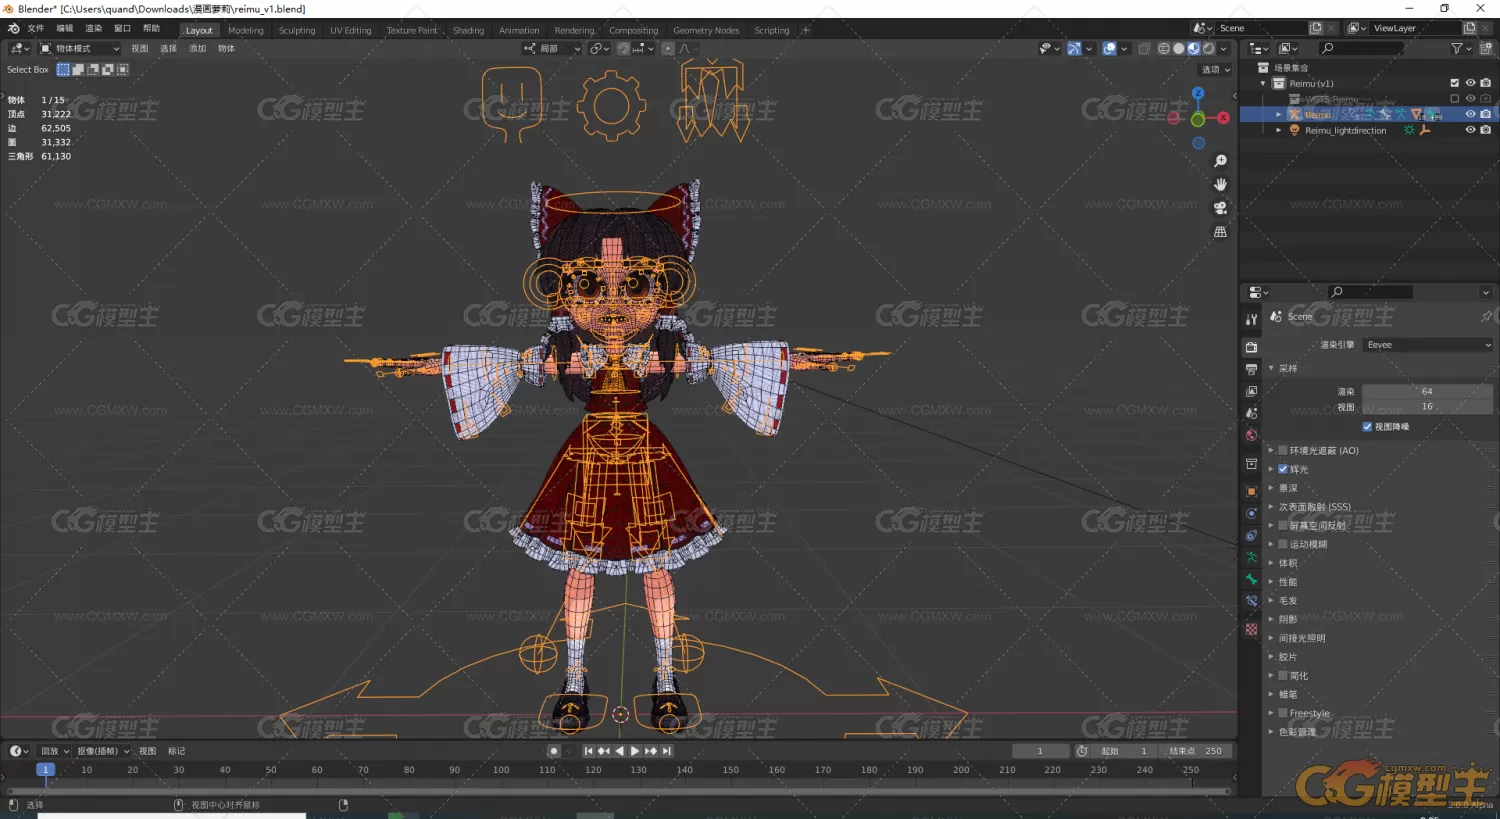Open the render engine Eevee dropdown

[x=1427, y=345]
